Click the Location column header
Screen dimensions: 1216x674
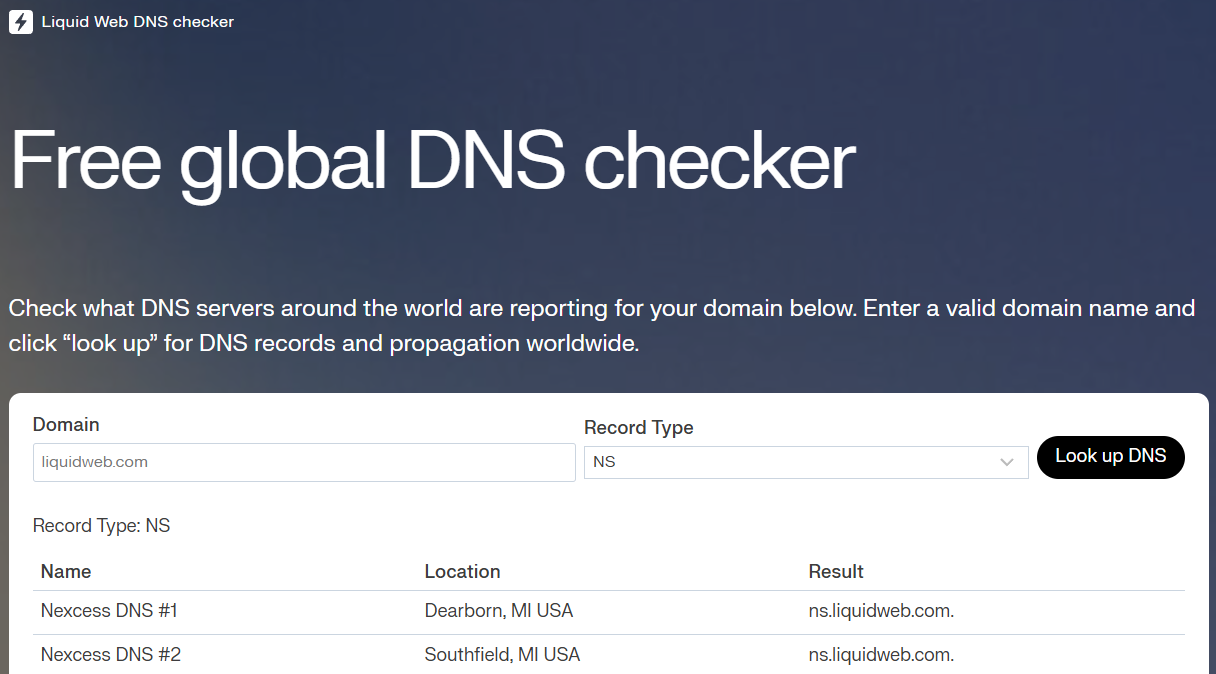click(462, 571)
